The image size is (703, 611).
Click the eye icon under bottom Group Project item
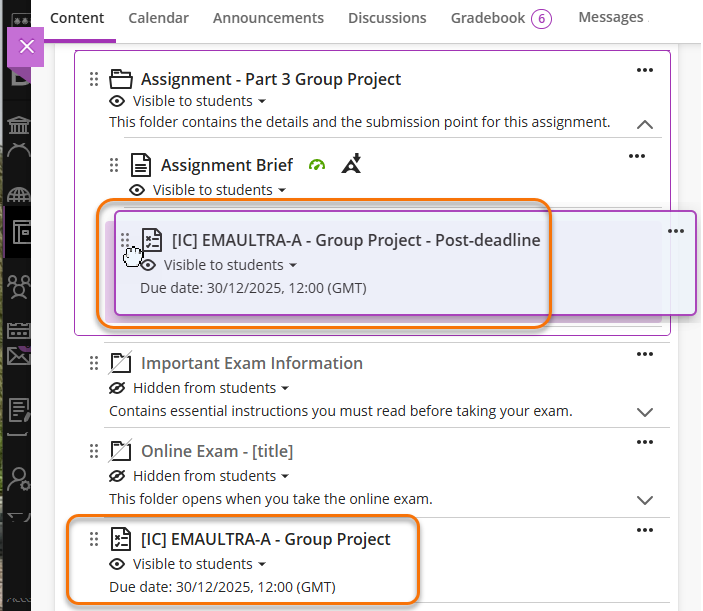coord(117,564)
